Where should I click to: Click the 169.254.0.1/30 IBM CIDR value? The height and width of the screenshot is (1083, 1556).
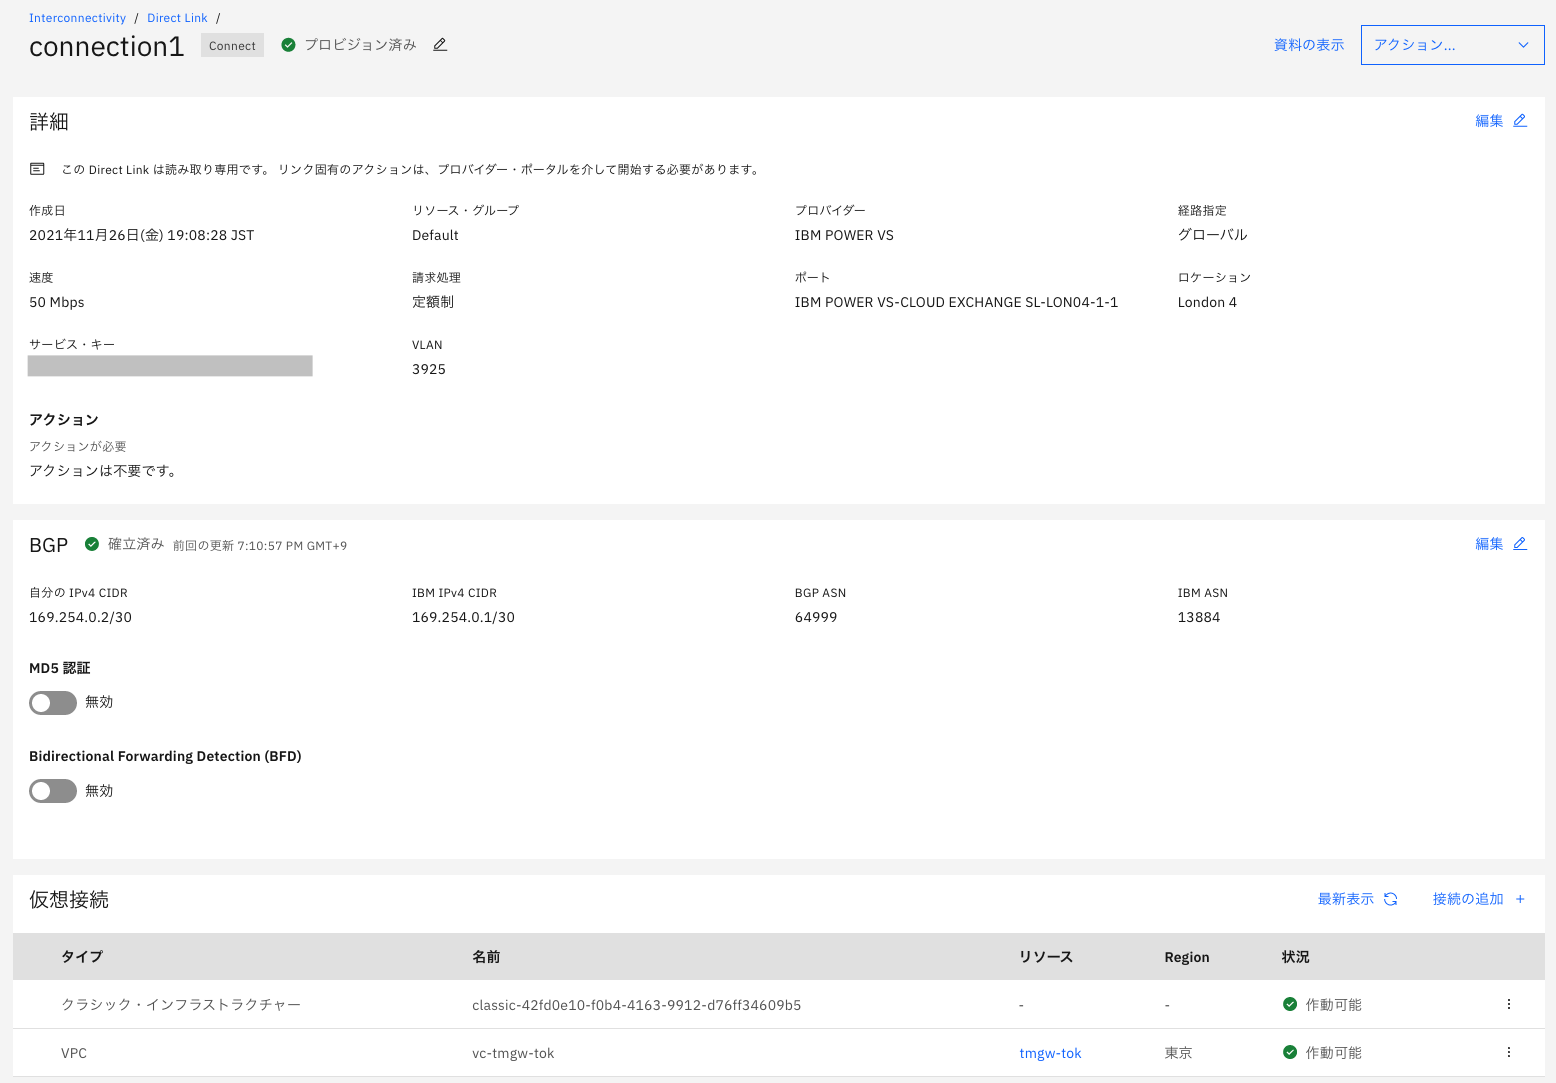(463, 617)
